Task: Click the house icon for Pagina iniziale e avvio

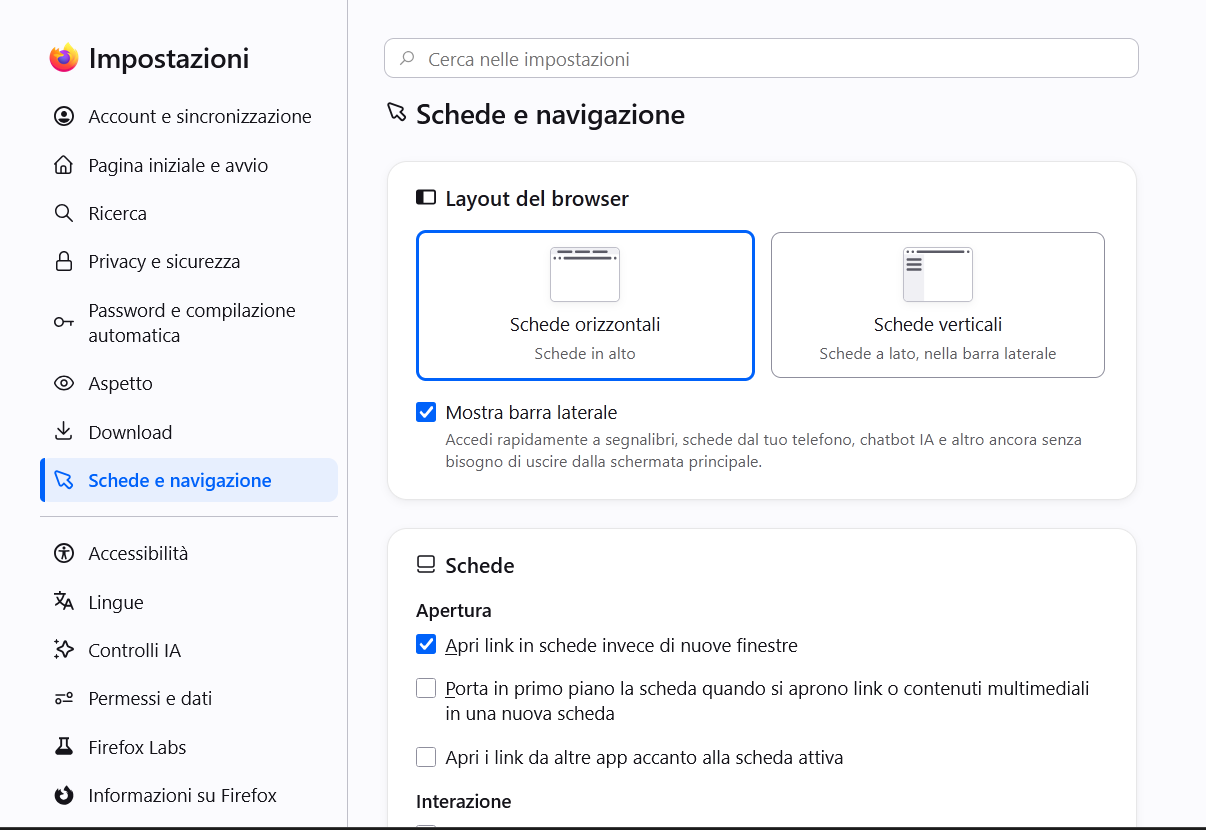Action: pos(64,165)
